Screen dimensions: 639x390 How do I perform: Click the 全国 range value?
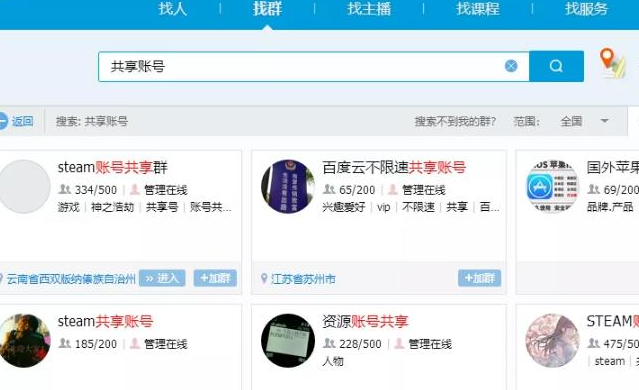571,121
